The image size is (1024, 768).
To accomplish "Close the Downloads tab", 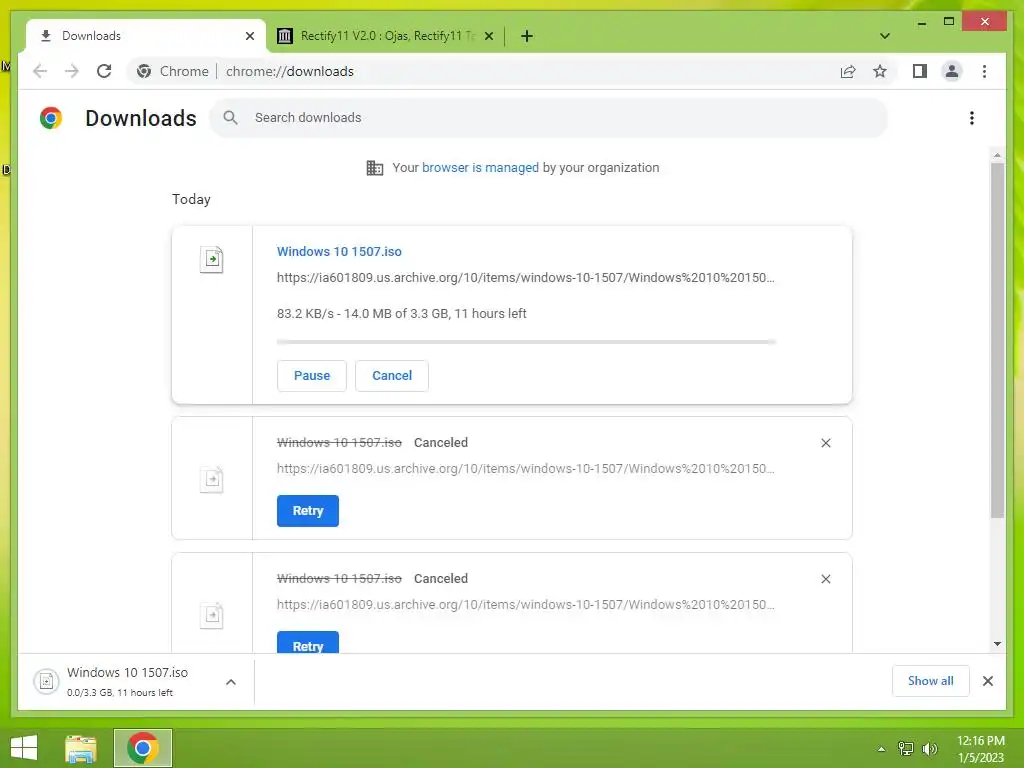I will (249, 36).
